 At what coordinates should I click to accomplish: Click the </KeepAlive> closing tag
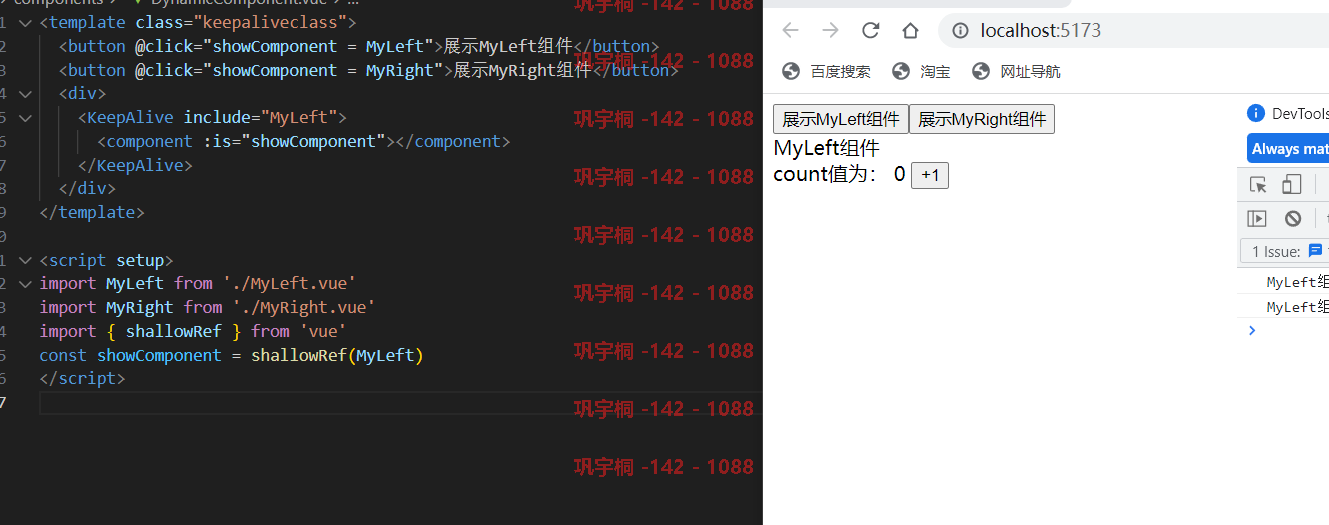135,165
